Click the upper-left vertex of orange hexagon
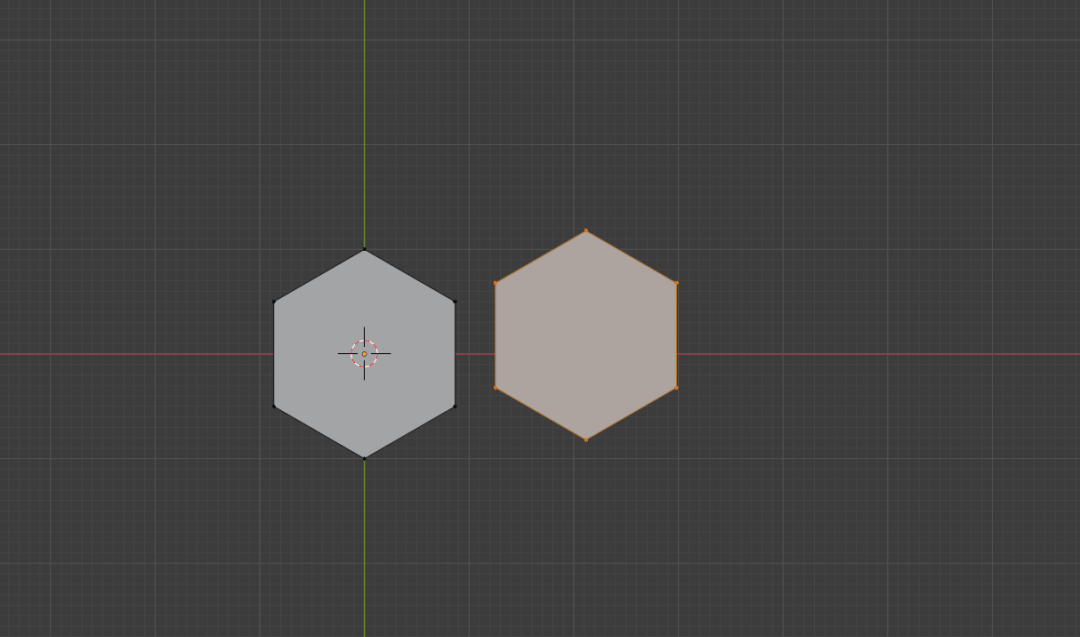The image size is (1080, 637). coord(496,283)
